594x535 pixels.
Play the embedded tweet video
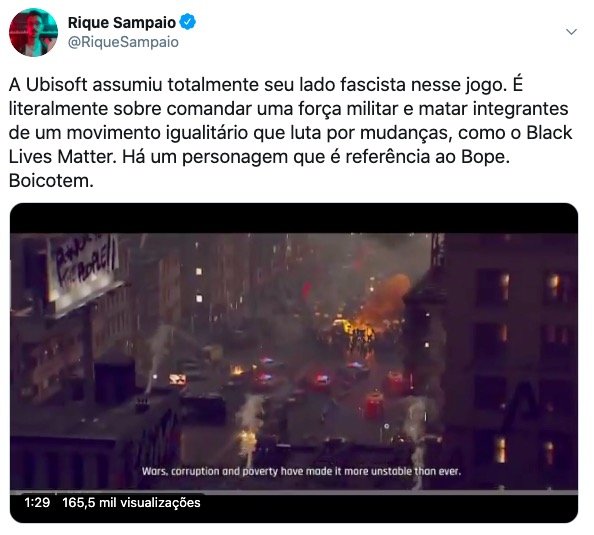tap(294, 363)
